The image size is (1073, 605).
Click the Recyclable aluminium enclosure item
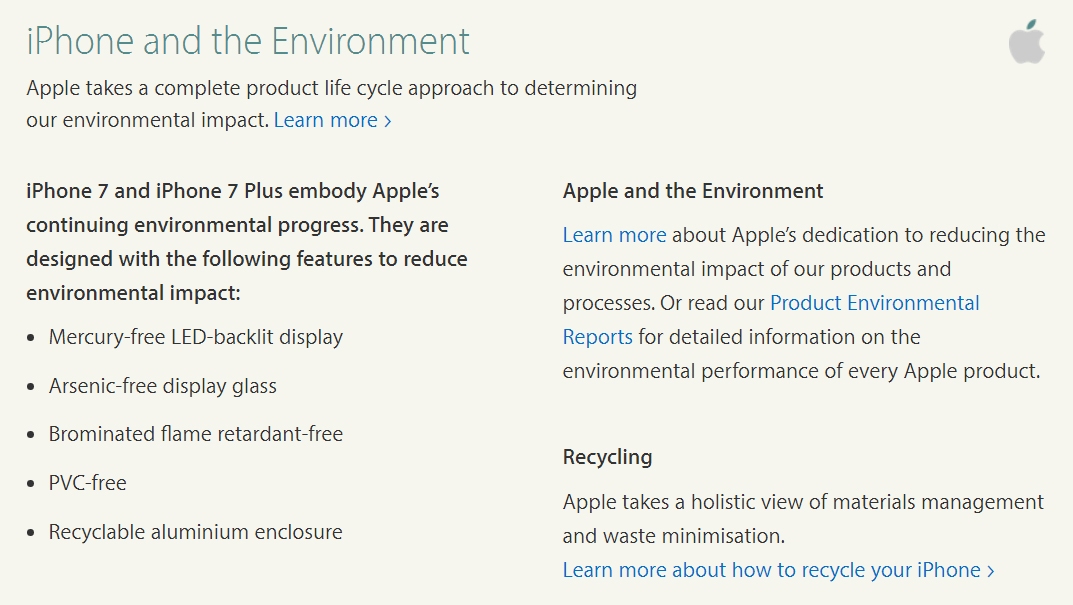click(x=196, y=532)
